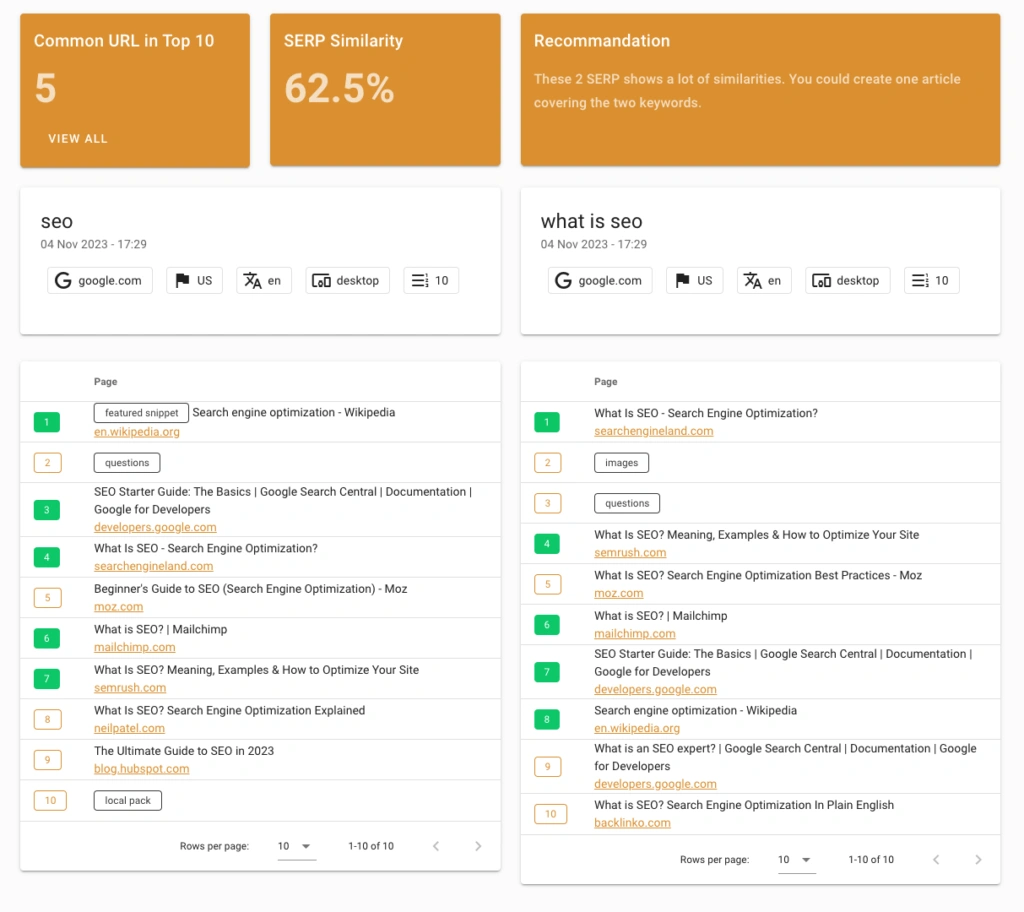Click Page column header in seo table

click(x=105, y=382)
